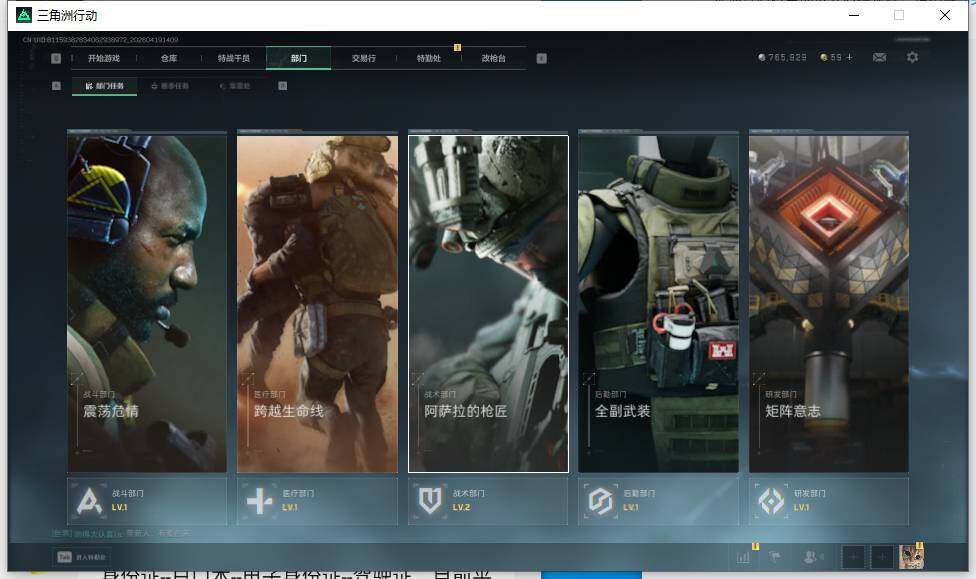Choose the 矩阵意志 mission card
This screenshot has width=976, height=579.
pos(828,300)
